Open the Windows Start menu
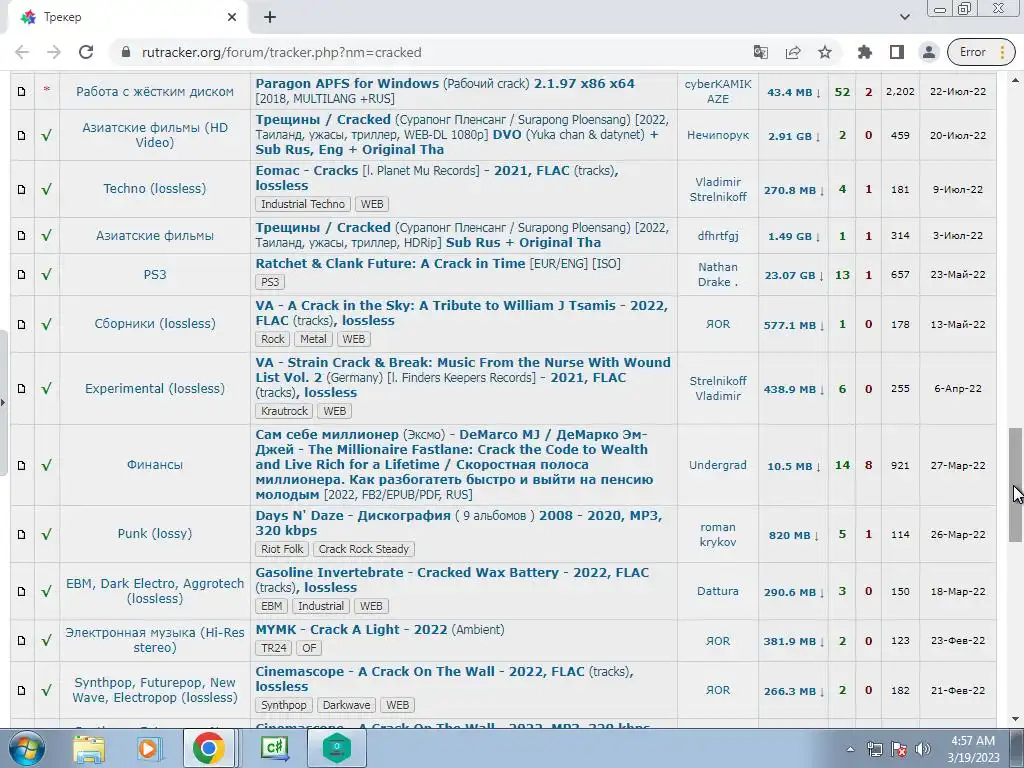This screenshot has width=1024, height=768. pos(27,748)
